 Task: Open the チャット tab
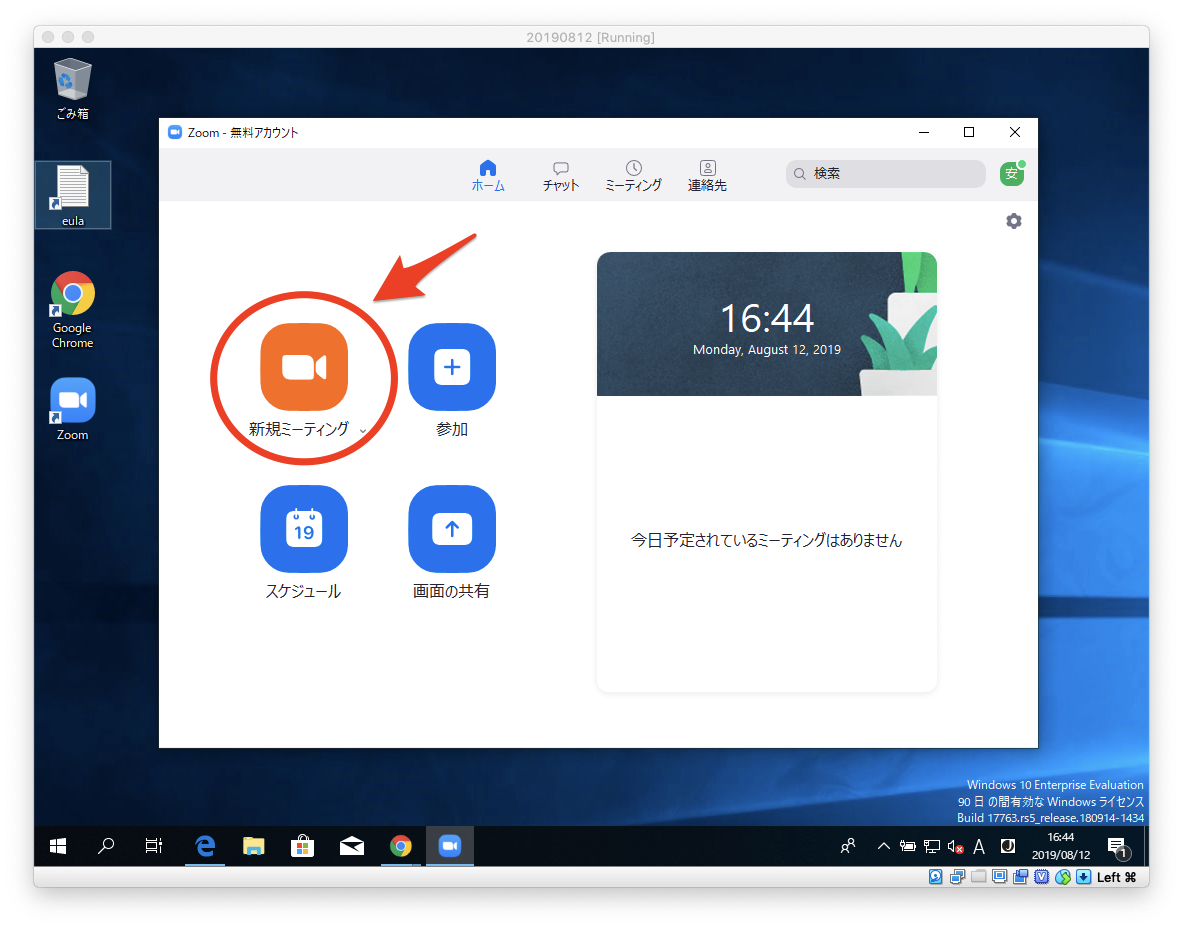click(x=561, y=175)
